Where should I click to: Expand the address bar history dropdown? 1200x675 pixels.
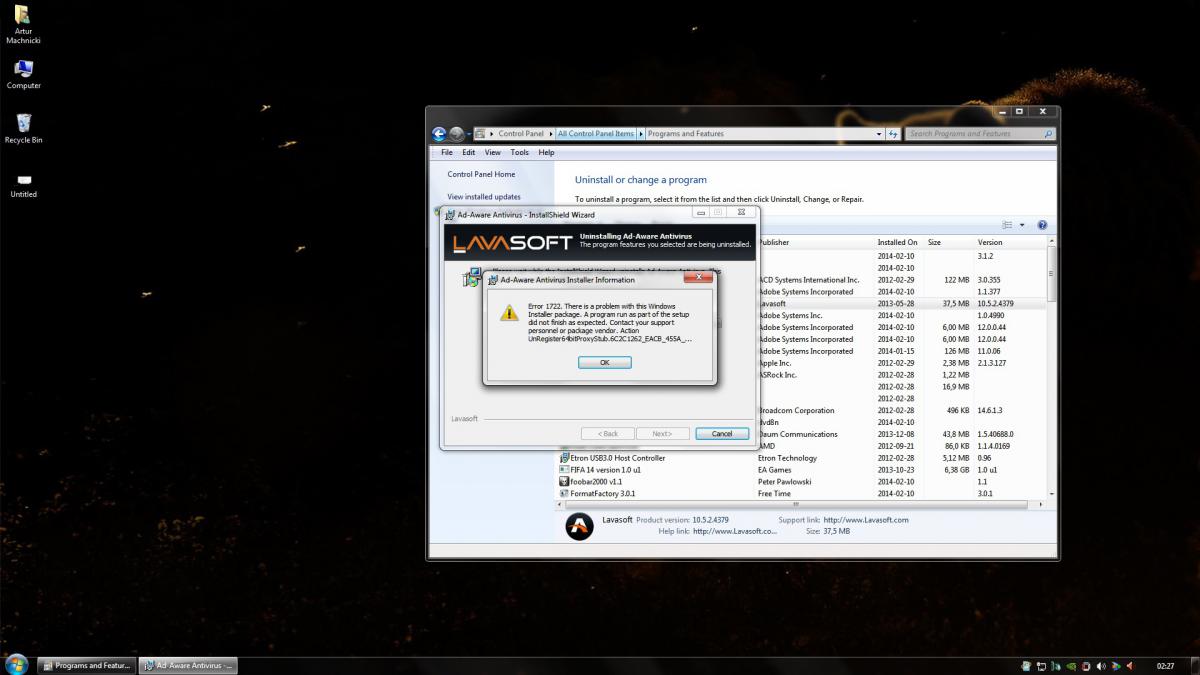tap(879, 134)
